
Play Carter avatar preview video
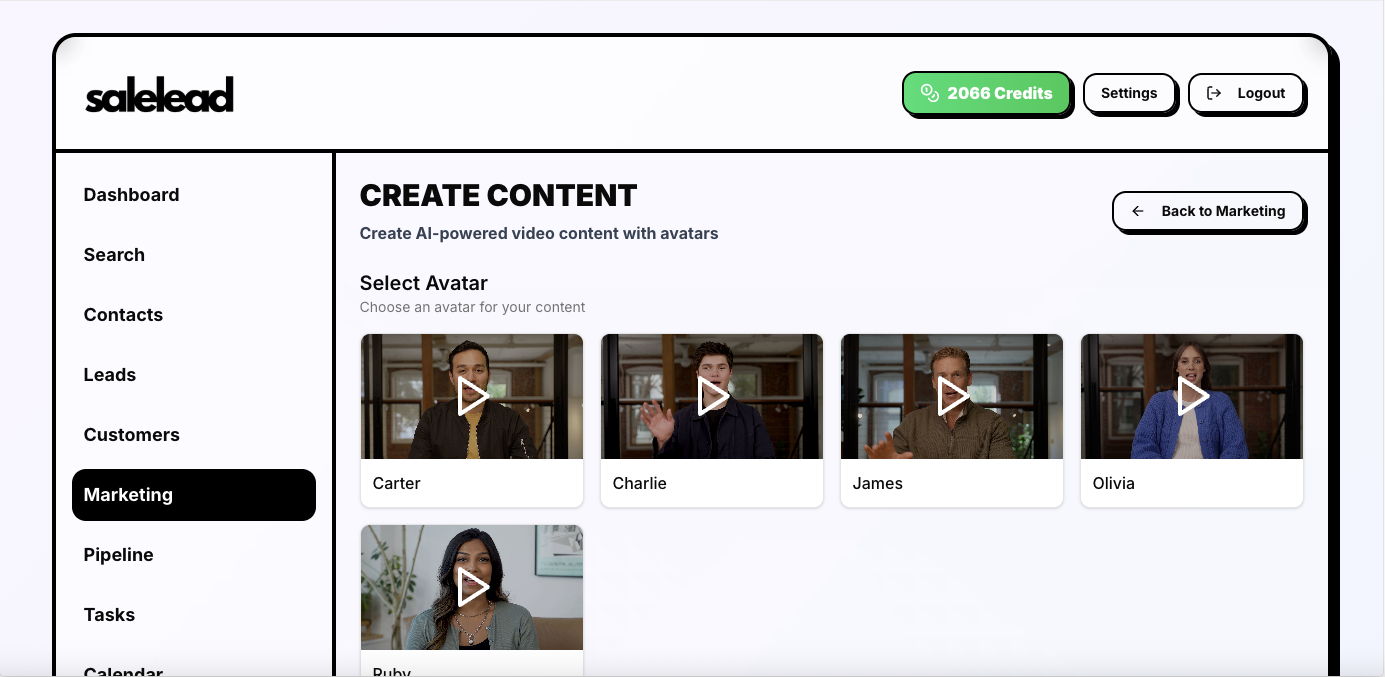coord(472,397)
